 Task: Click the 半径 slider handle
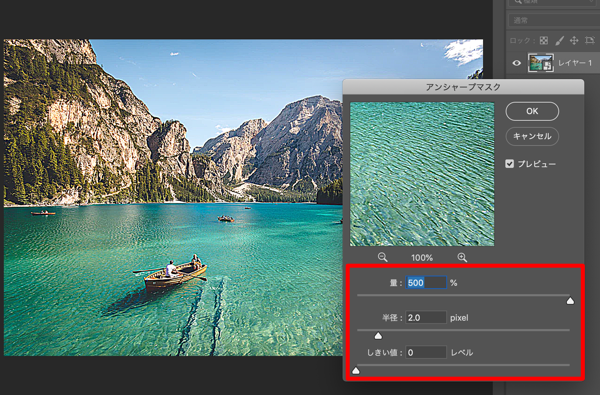[378, 336]
